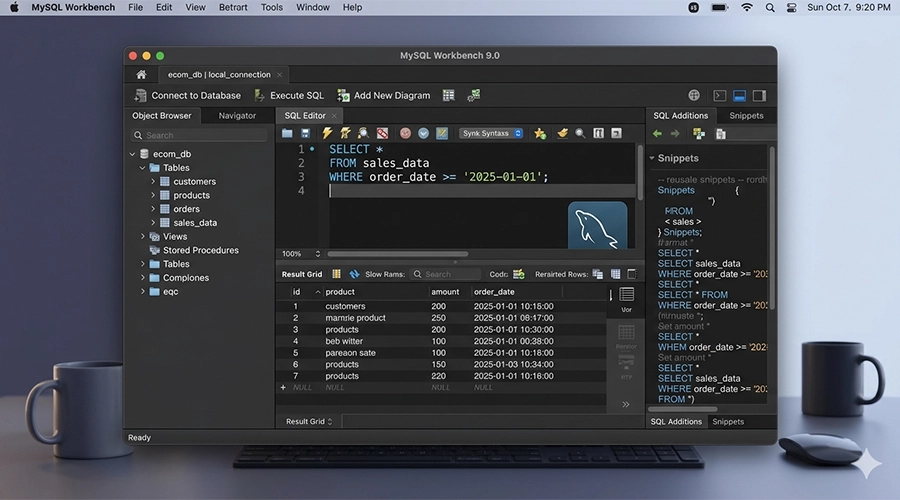Click the pencil beautify icon before Synk Syntaxs

pos(442,133)
